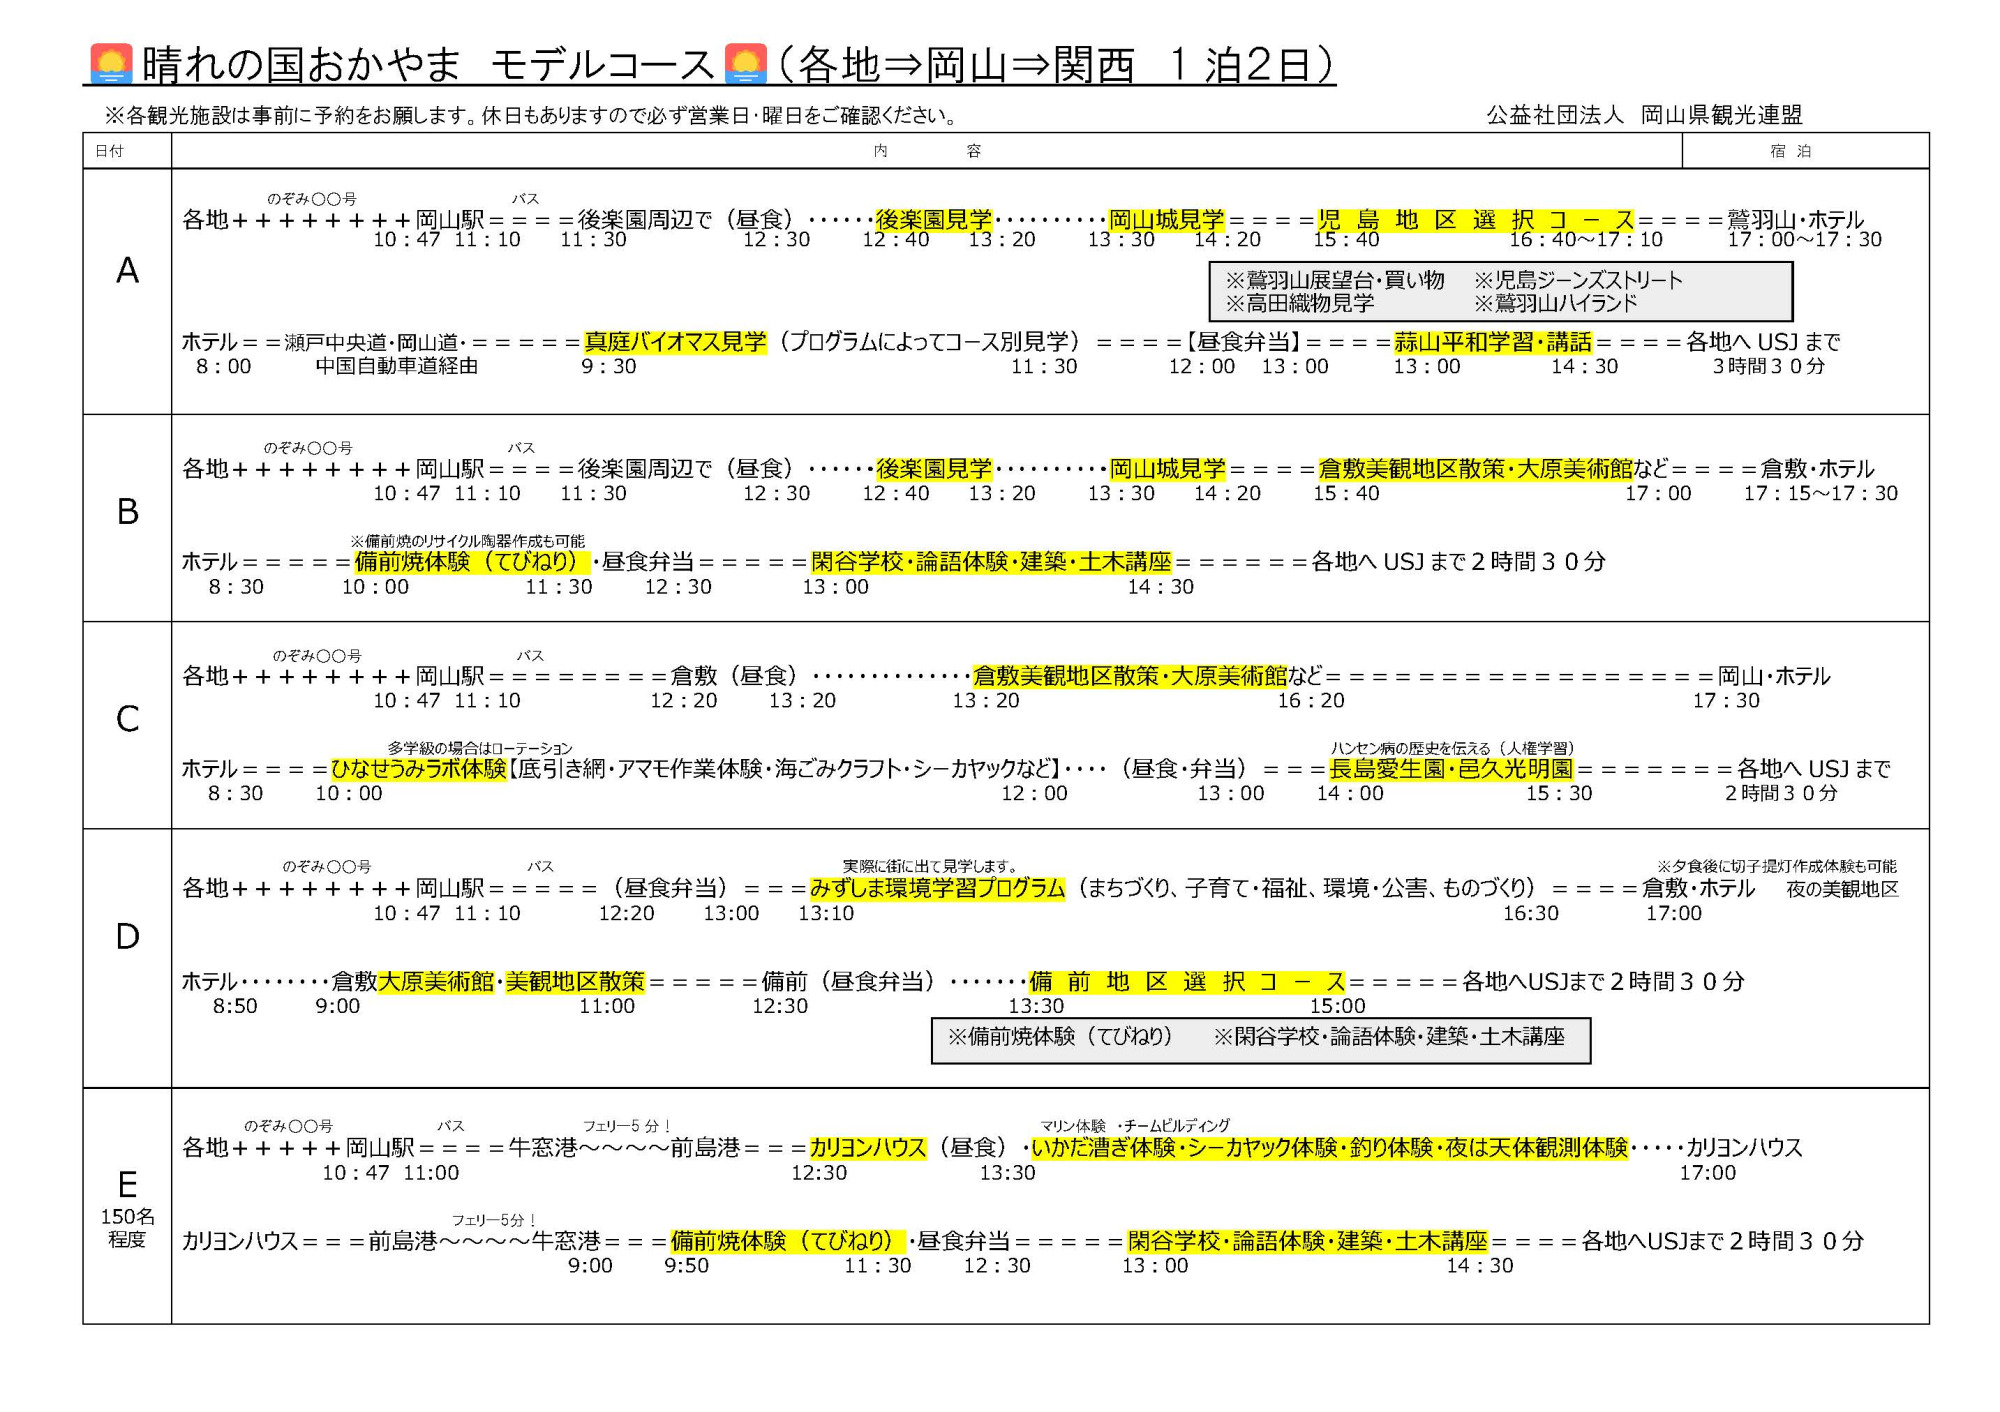Click highlighted 備前地区選択コース in course D
Image resolution: width=2000 pixels, height=1412 pixels.
(x=1187, y=981)
